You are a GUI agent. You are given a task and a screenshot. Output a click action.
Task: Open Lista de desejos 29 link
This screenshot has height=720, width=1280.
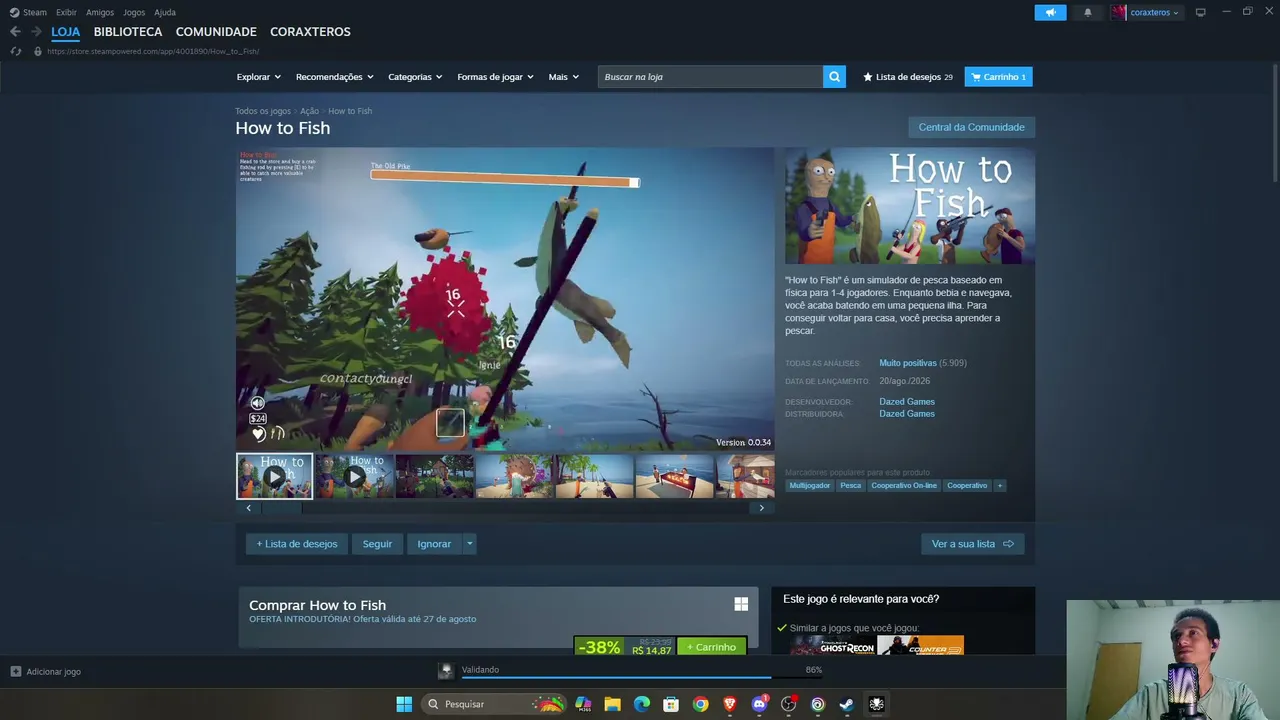[908, 77]
